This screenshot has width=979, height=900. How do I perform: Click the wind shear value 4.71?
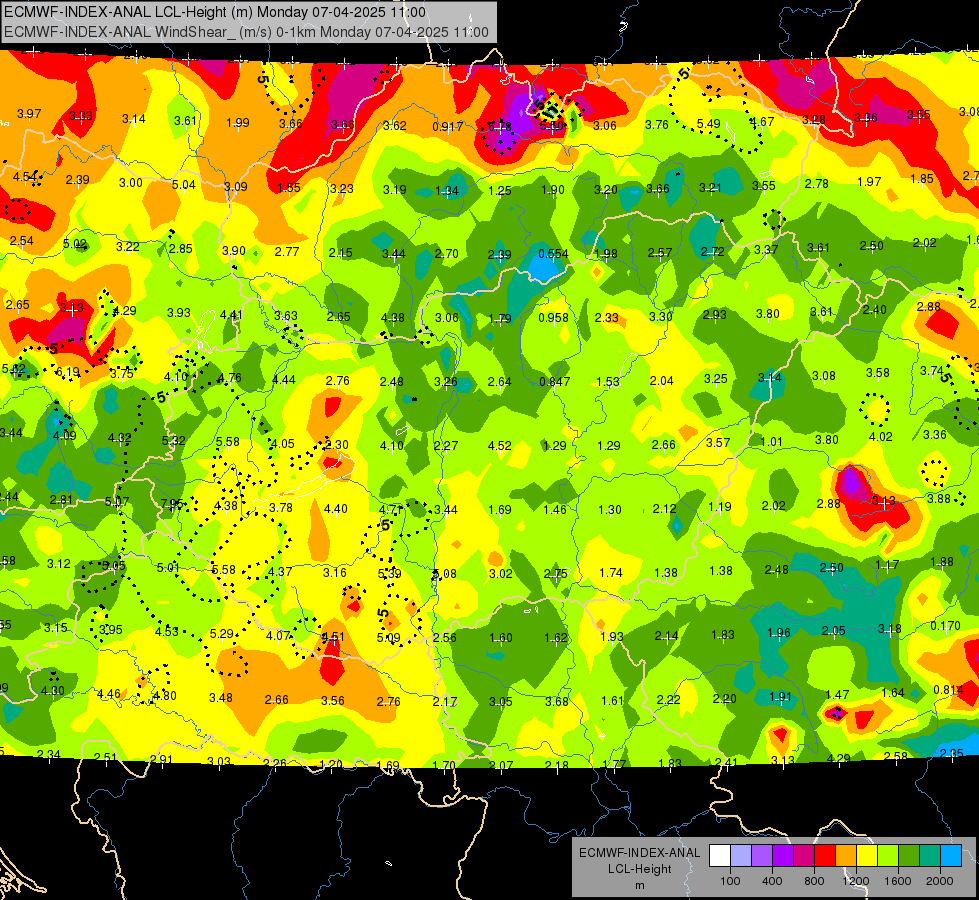tap(390, 510)
